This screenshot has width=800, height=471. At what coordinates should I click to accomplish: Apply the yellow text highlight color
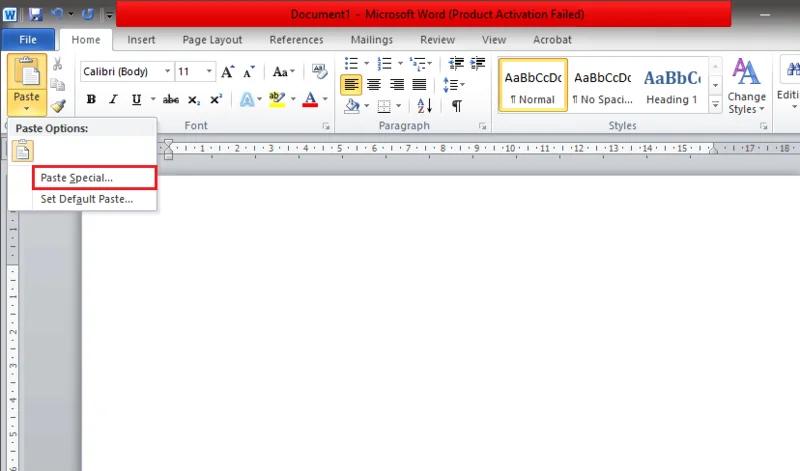point(277,100)
